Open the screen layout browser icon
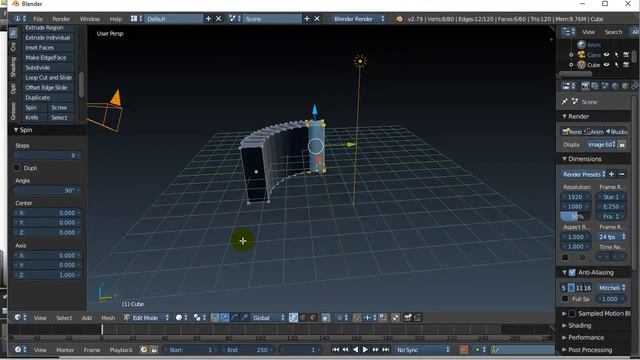 136,19
